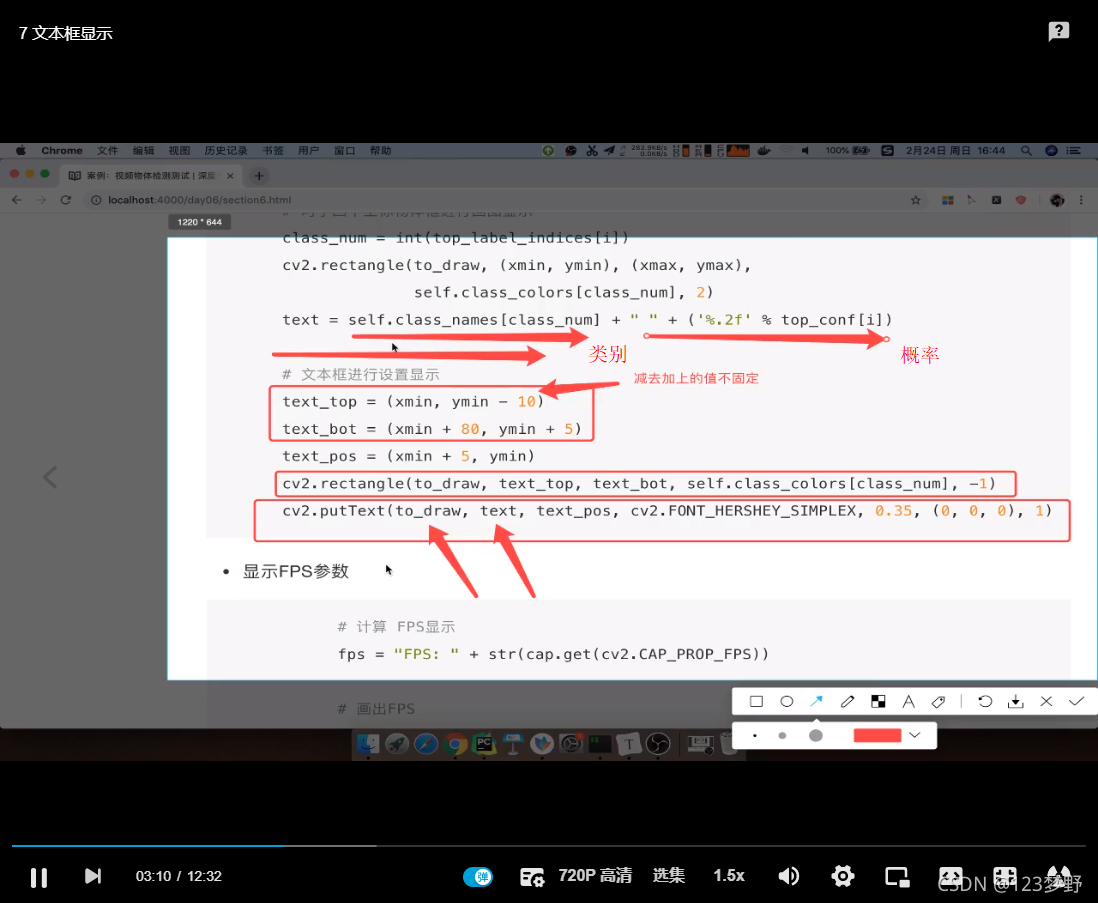Image resolution: width=1098 pixels, height=903 pixels.
Task: Choose the medium stroke size dot
Action: pyautogui.click(x=782, y=736)
